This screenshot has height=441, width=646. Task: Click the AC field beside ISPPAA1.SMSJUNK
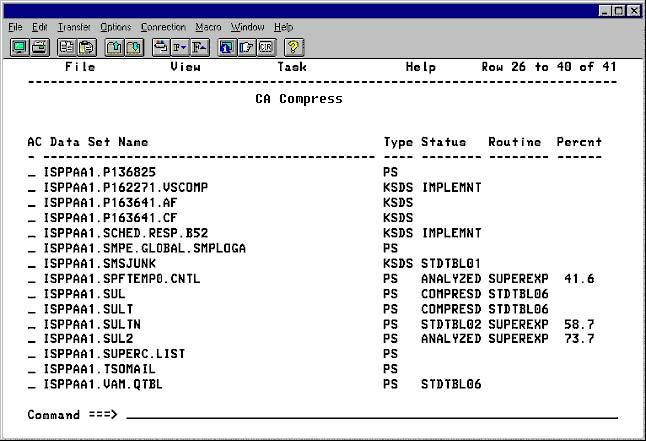point(32,263)
